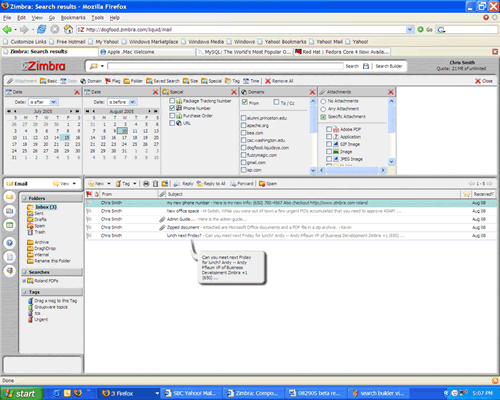Click the Save search disk icon
The width and height of the screenshot is (500, 400).
pos(366,66)
